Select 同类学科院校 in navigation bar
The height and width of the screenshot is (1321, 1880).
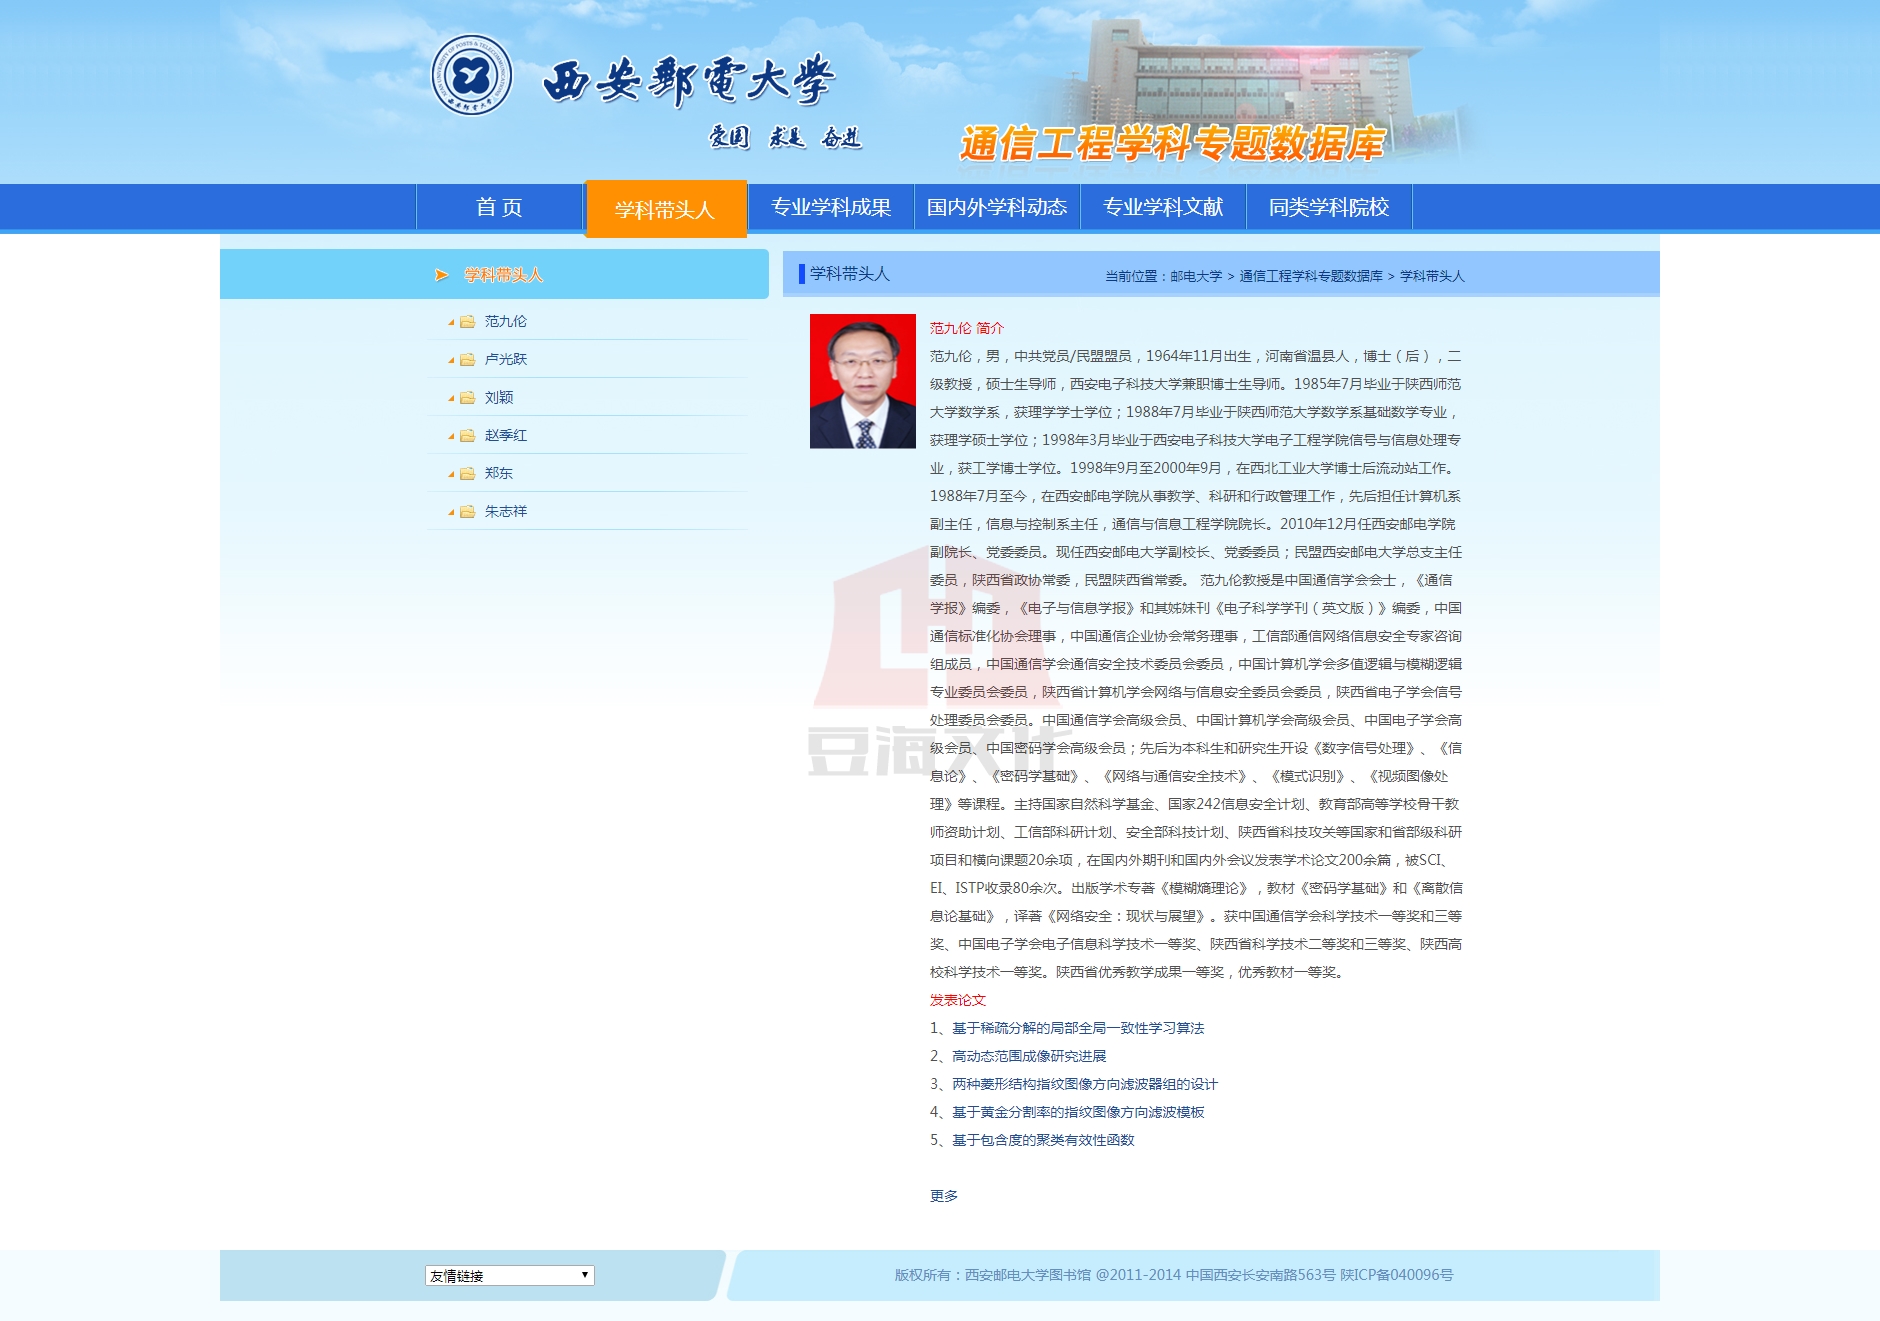(1329, 207)
